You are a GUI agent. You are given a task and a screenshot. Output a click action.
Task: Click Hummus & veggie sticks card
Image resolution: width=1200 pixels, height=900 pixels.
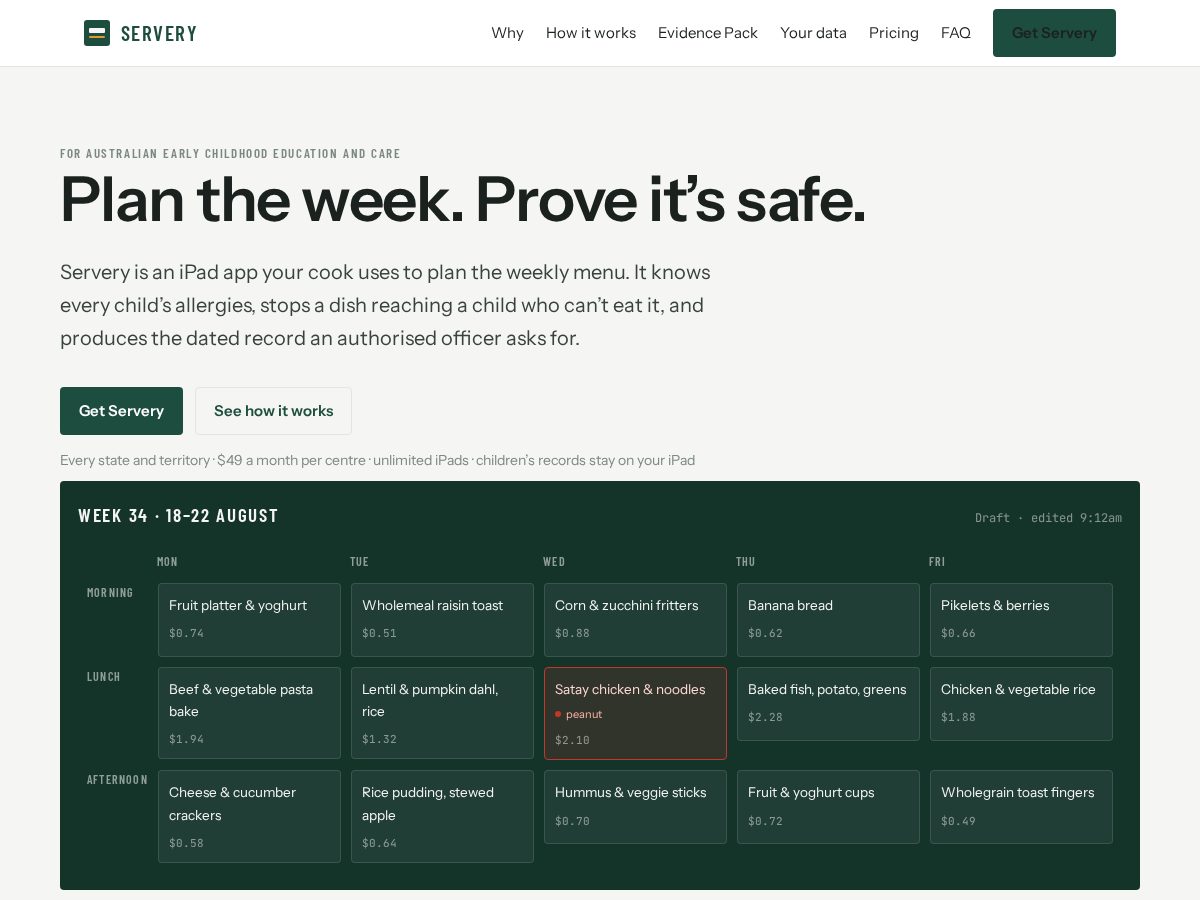[635, 807]
